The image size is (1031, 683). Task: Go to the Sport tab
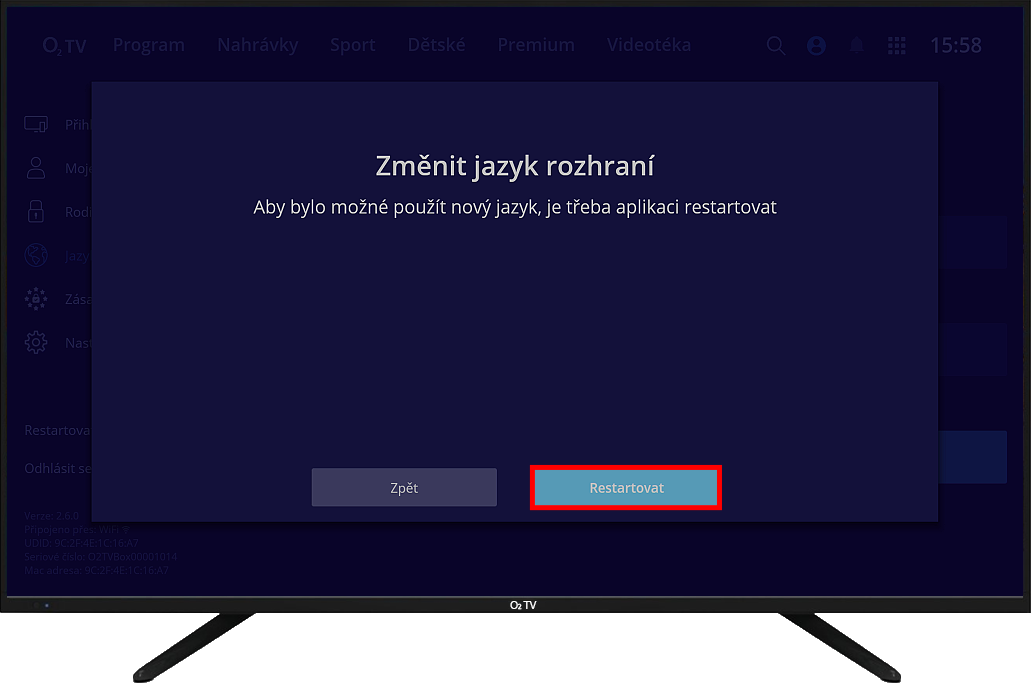pos(353,45)
